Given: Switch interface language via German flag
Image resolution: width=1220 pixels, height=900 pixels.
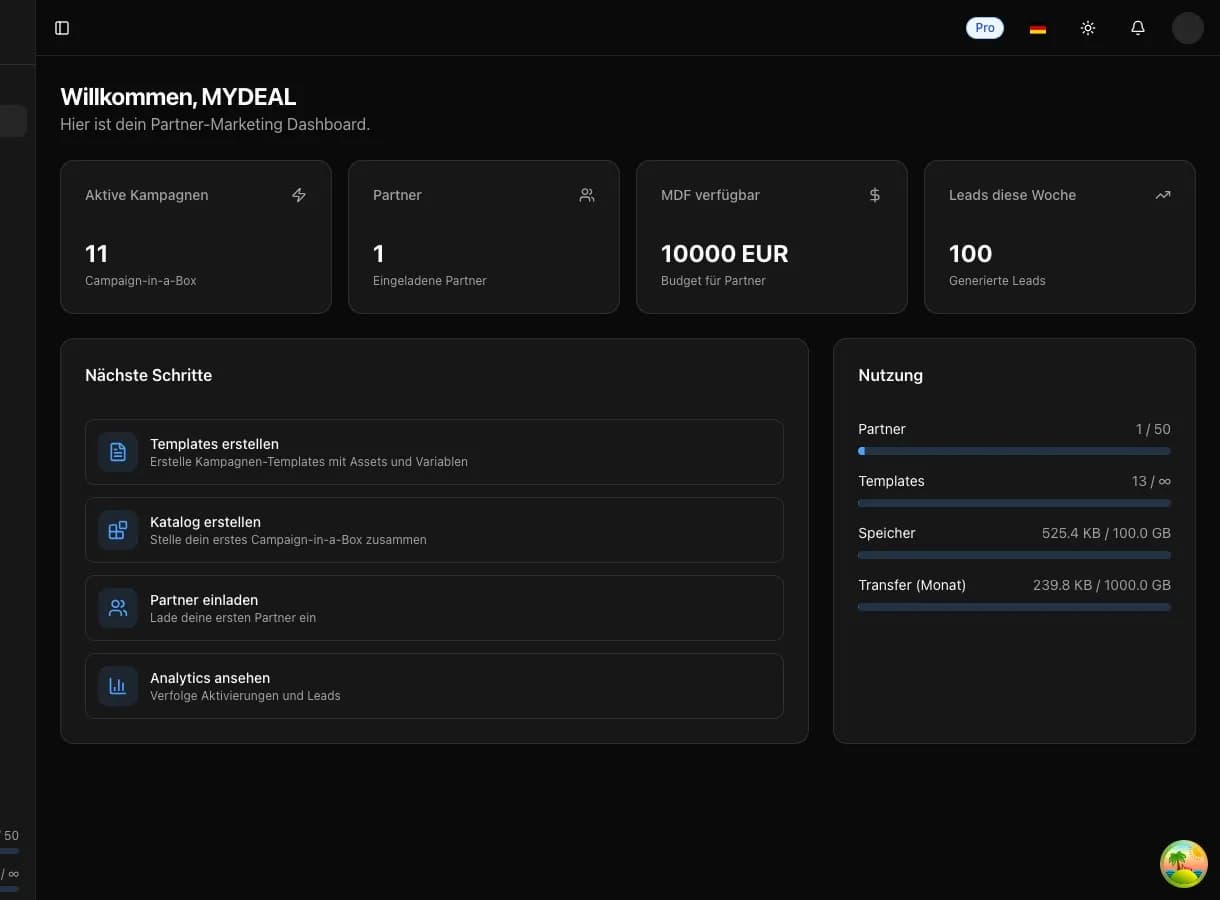Looking at the screenshot, I should pos(1037,27).
